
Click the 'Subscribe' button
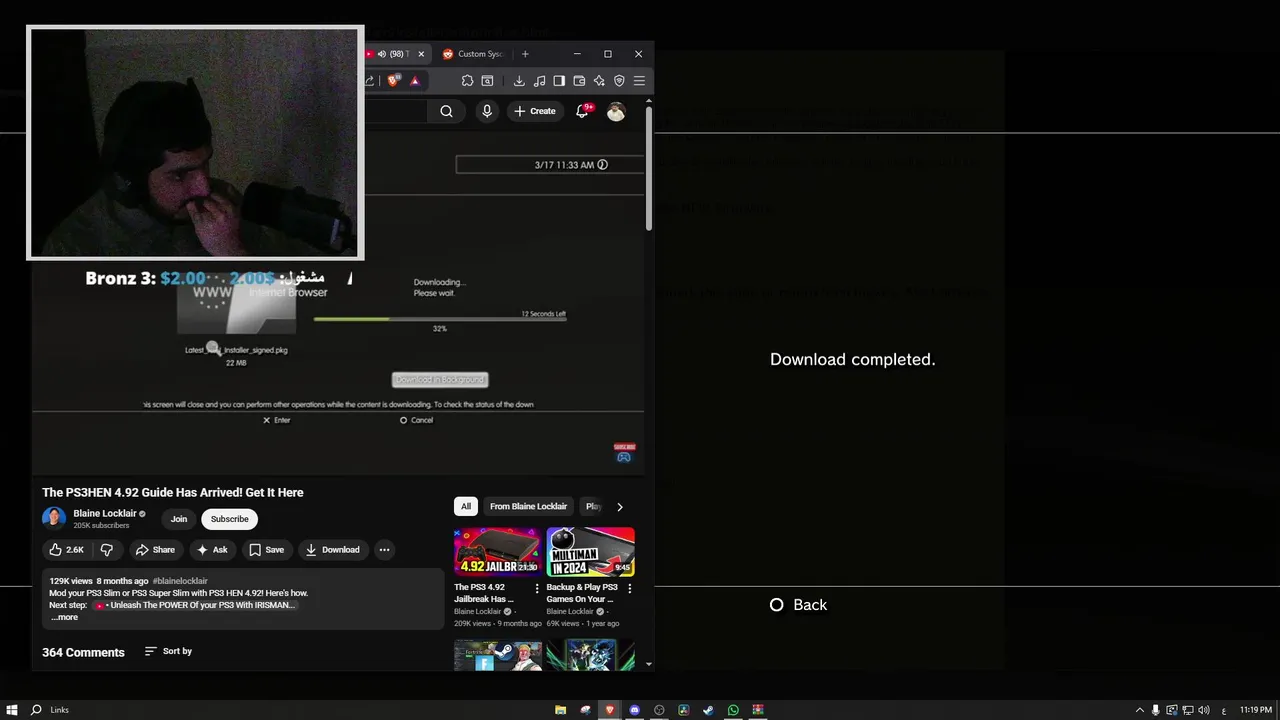click(229, 519)
